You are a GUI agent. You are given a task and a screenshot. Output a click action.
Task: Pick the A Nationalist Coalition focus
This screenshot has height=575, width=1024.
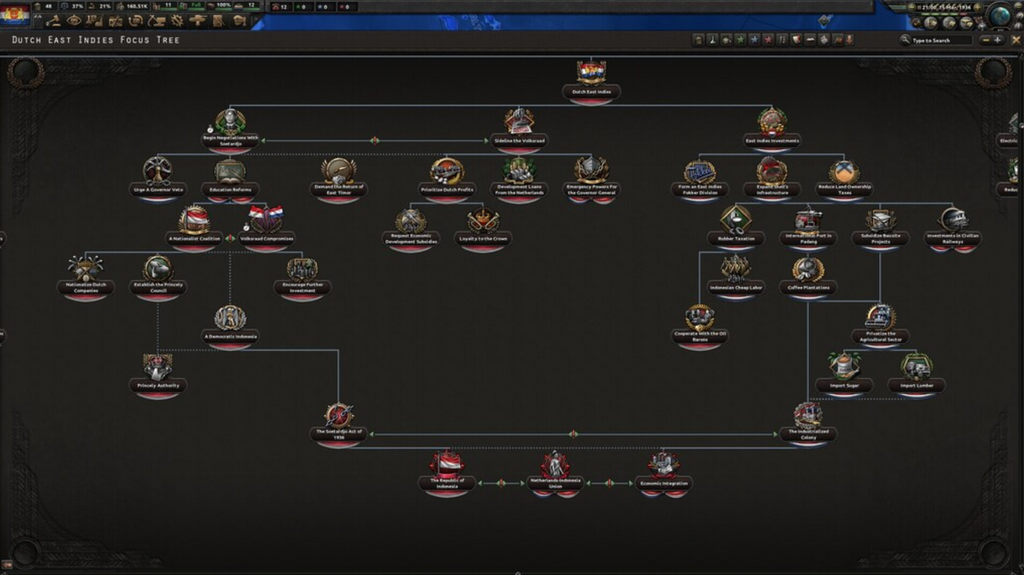click(x=194, y=227)
